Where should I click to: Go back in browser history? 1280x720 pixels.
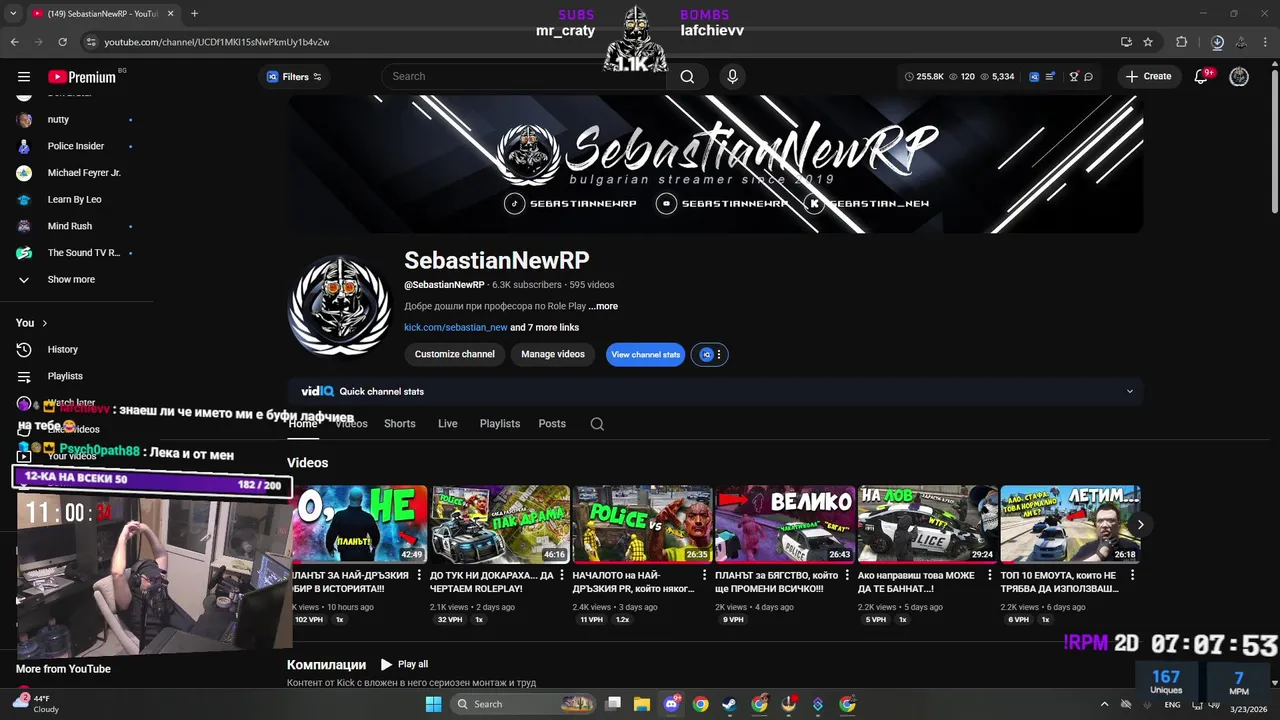[x=14, y=42]
